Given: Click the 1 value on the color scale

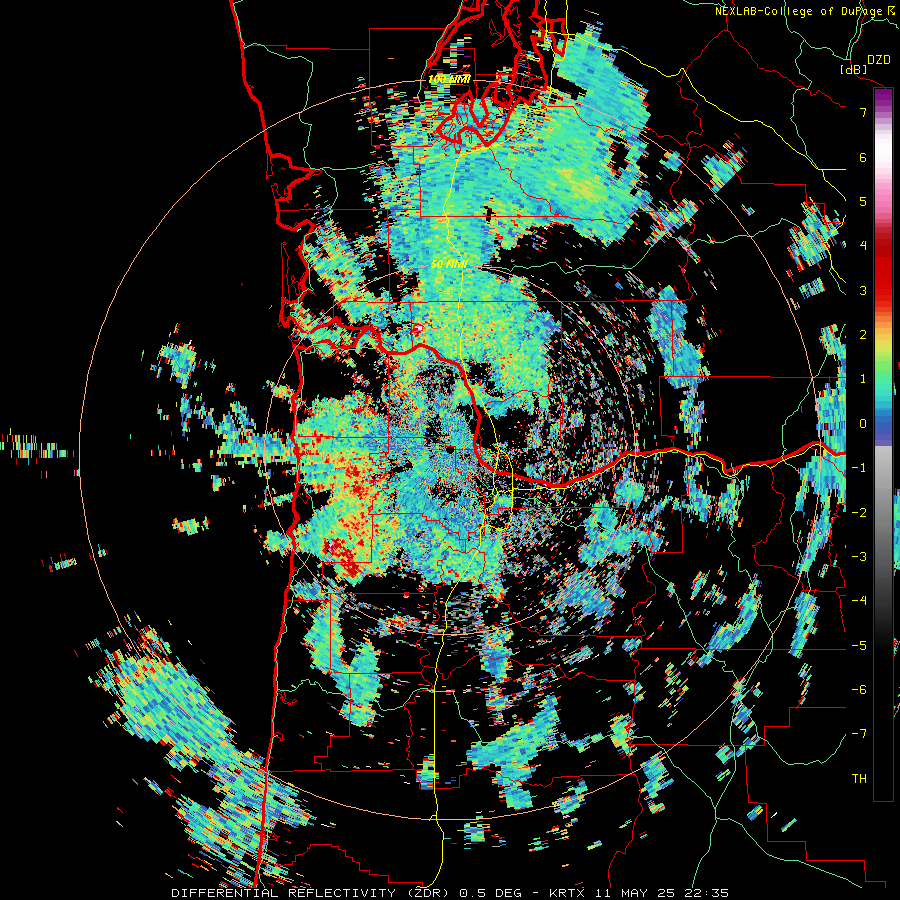Looking at the screenshot, I should point(863,379).
